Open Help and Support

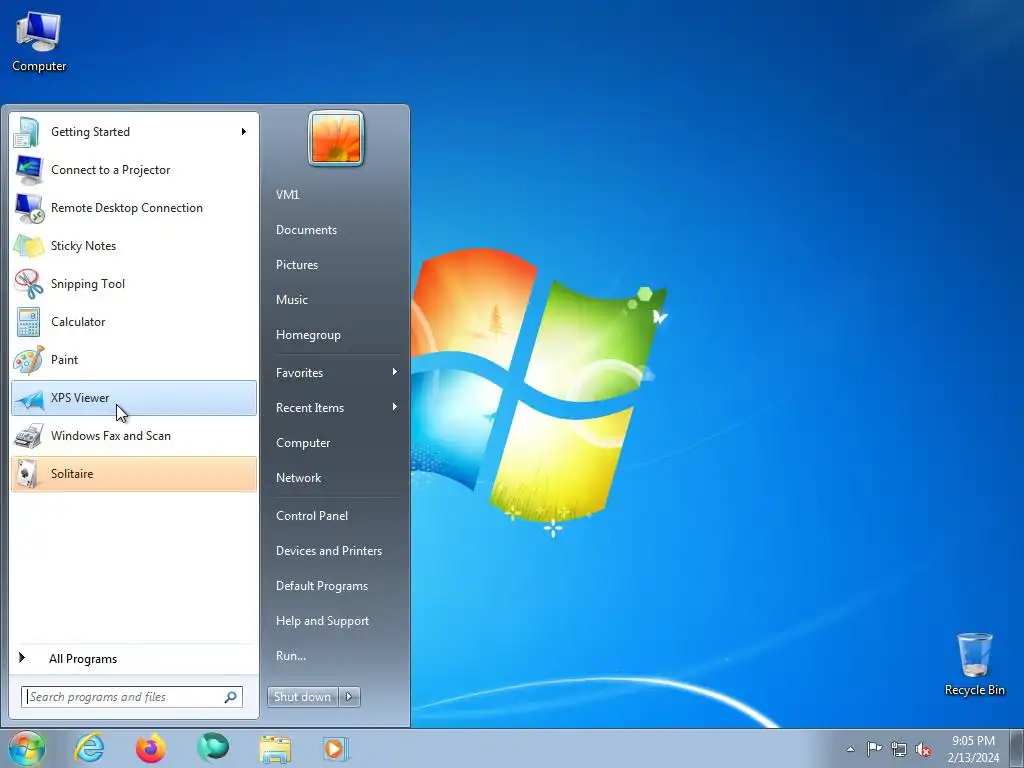(x=322, y=621)
